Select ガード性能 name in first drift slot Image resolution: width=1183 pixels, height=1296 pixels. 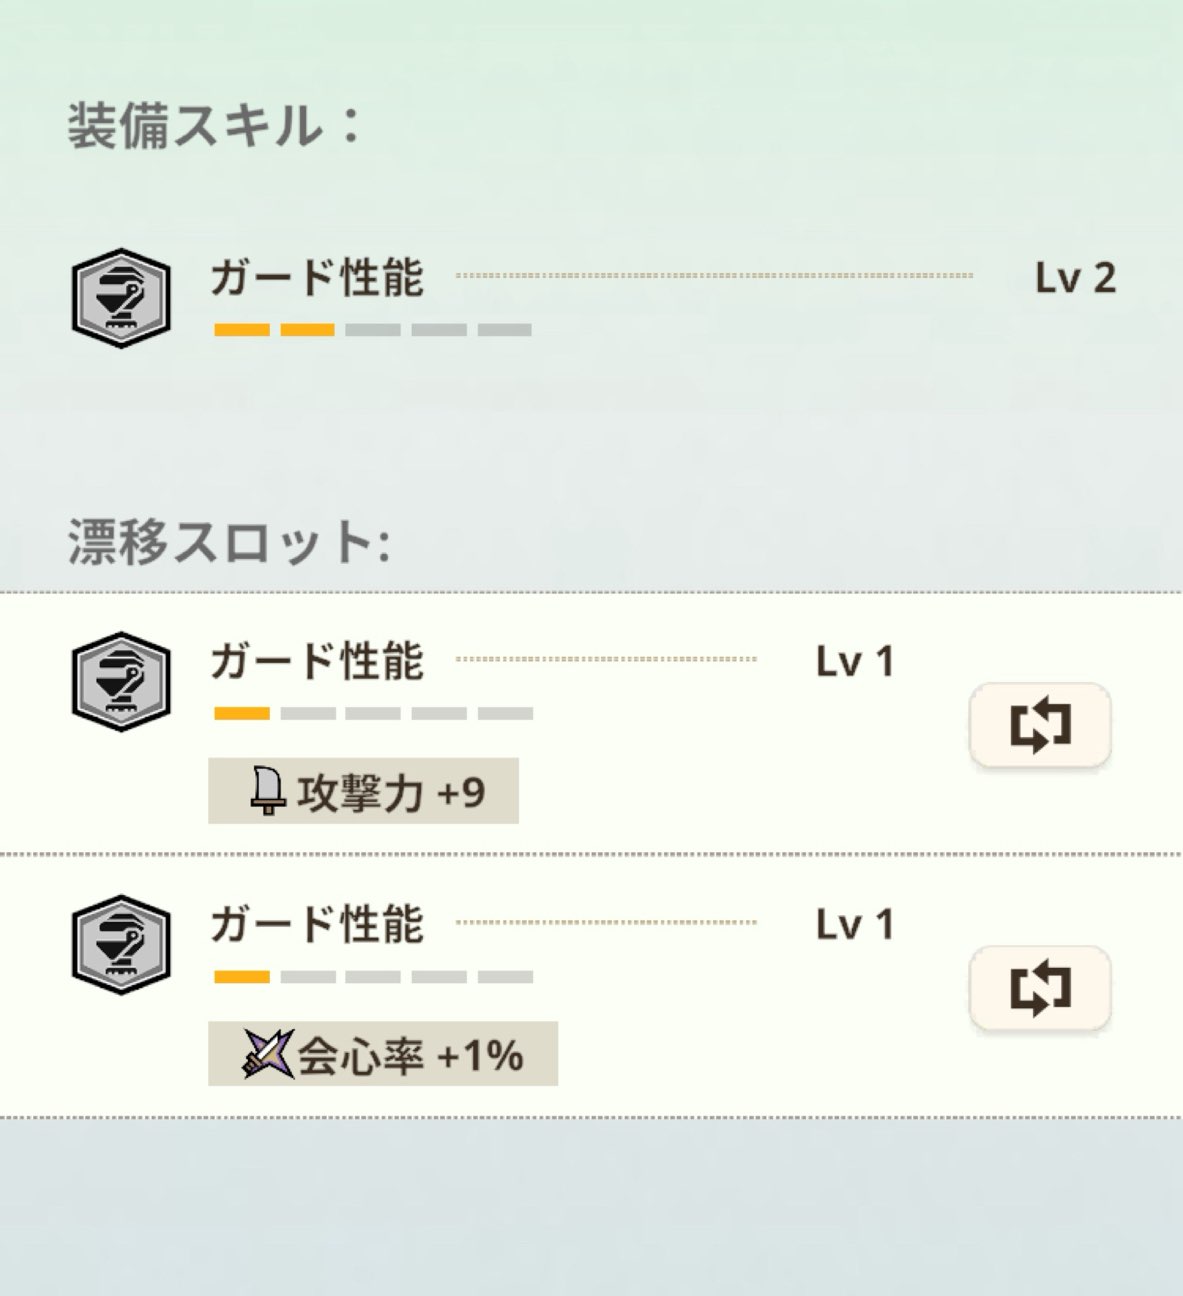click(317, 662)
